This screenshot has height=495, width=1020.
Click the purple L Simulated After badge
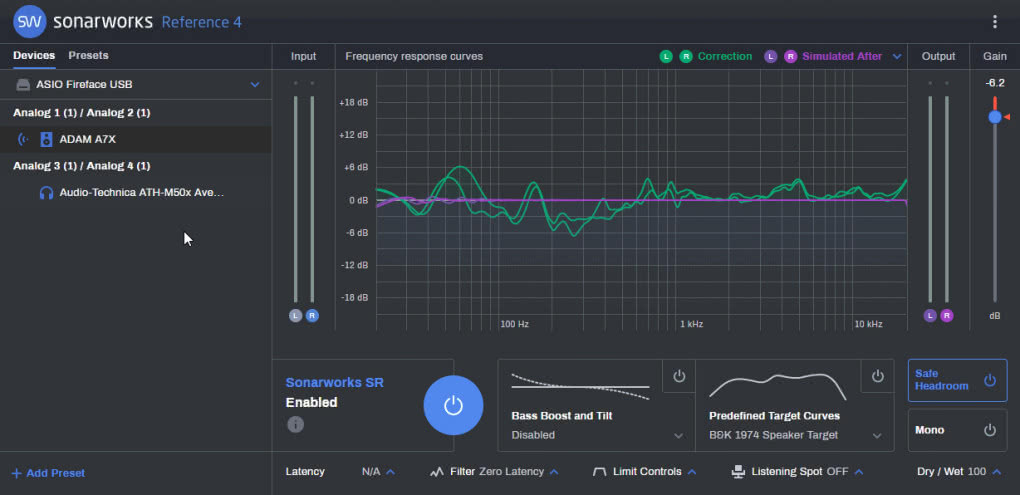[771, 57]
